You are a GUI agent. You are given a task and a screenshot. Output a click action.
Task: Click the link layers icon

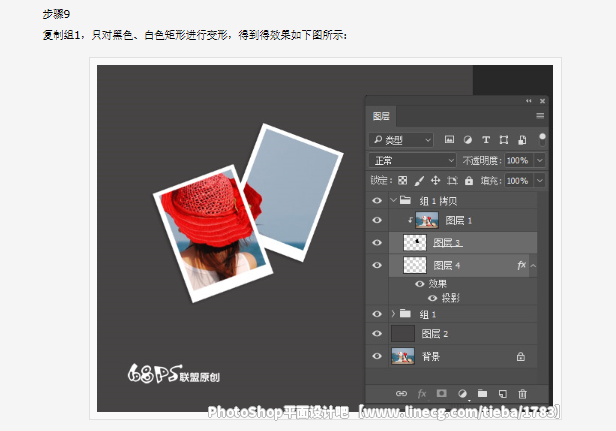[401, 393]
